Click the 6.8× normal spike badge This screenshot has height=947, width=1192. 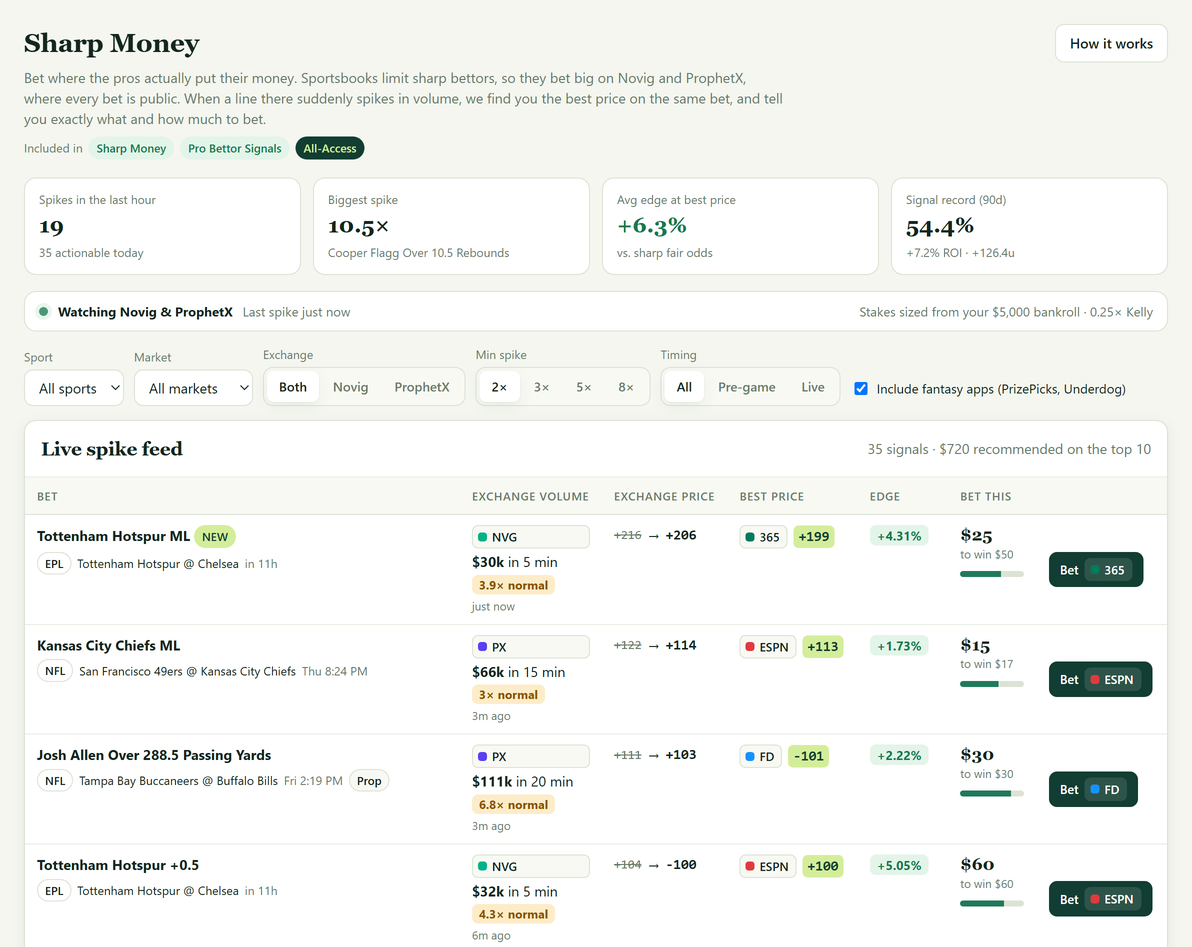pos(513,805)
